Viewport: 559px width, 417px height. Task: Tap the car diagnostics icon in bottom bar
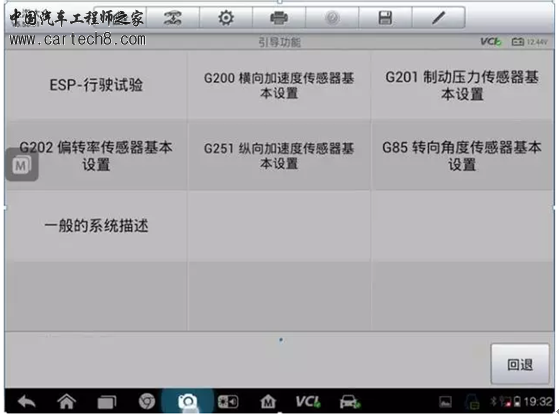pos(350,402)
